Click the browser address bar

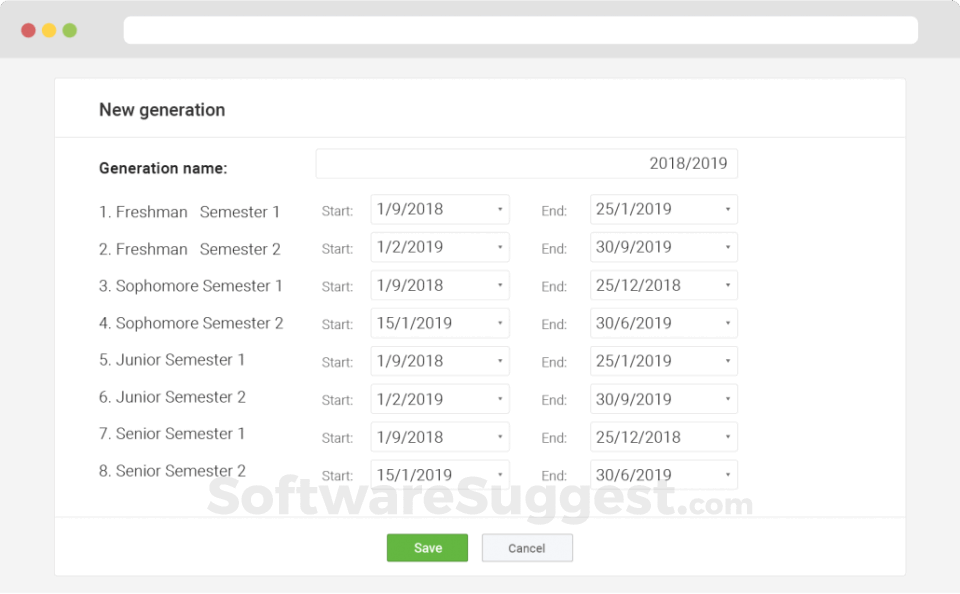[520, 30]
